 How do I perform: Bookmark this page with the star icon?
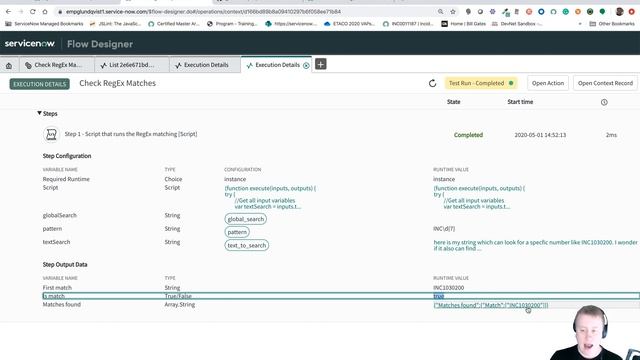coord(453,12)
